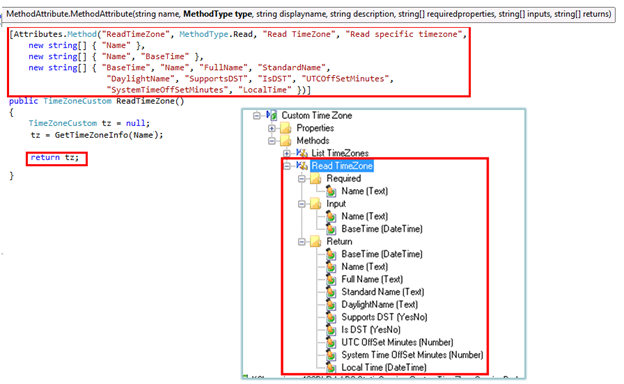
Task: Click the Name (Text) icon under Required
Action: click(331, 191)
